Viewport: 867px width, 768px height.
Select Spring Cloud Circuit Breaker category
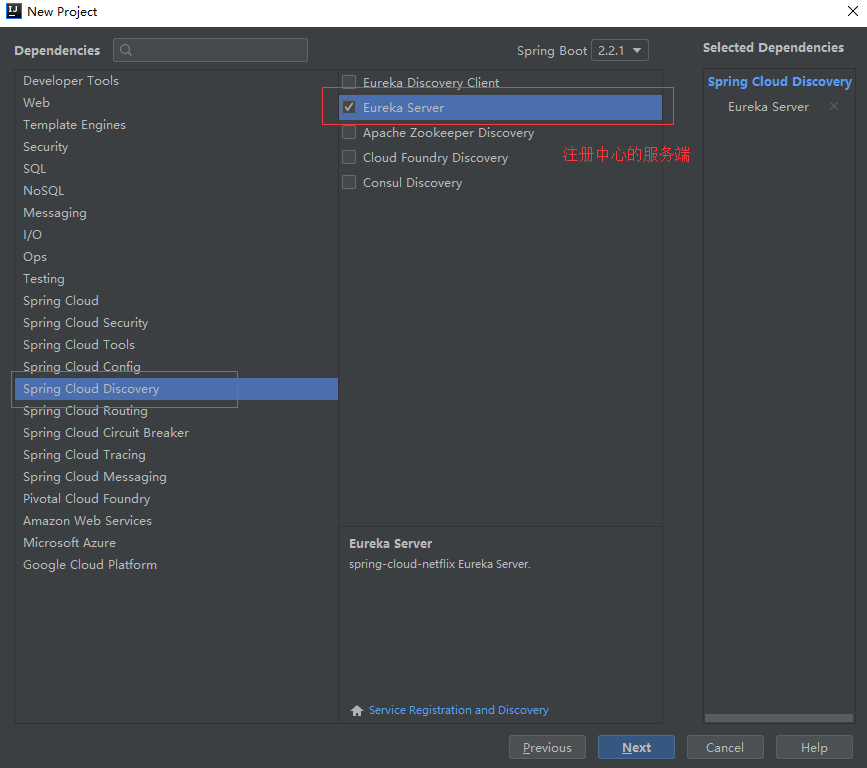coord(176,433)
